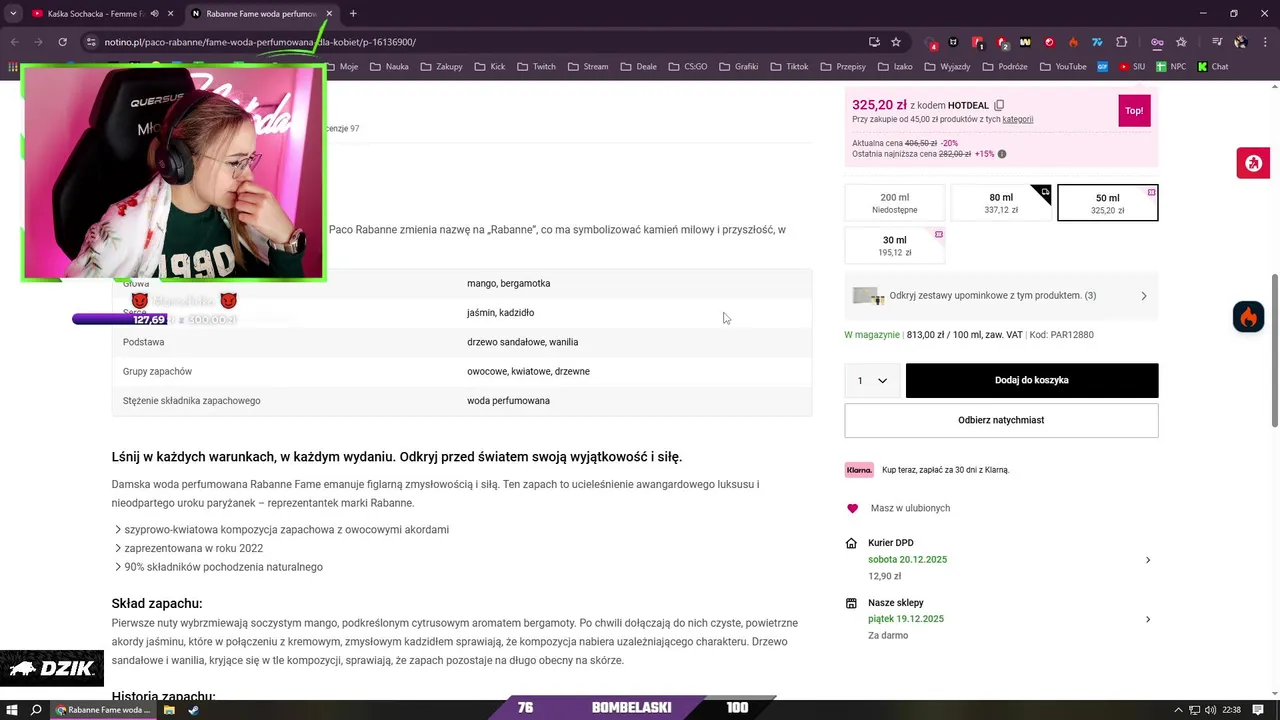Viewport: 1280px width, 720px height.
Task: Click the red accessibility widget icon
Action: click(1253, 163)
